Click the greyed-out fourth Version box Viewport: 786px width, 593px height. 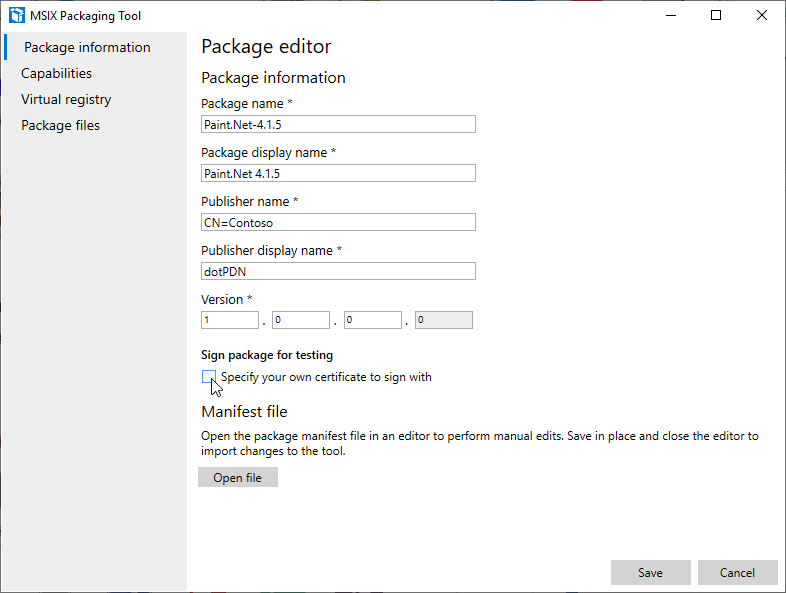pos(444,320)
